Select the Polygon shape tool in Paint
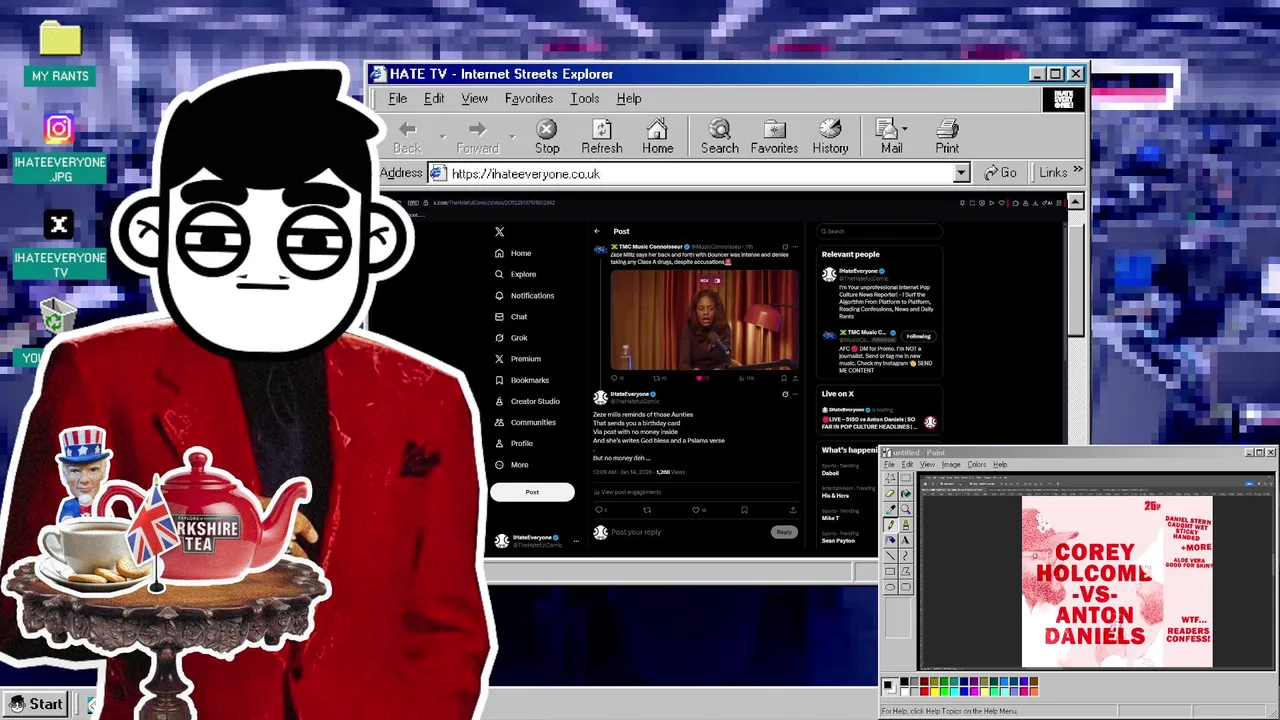The width and height of the screenshot is (1280, 720). tap(906, 571)
